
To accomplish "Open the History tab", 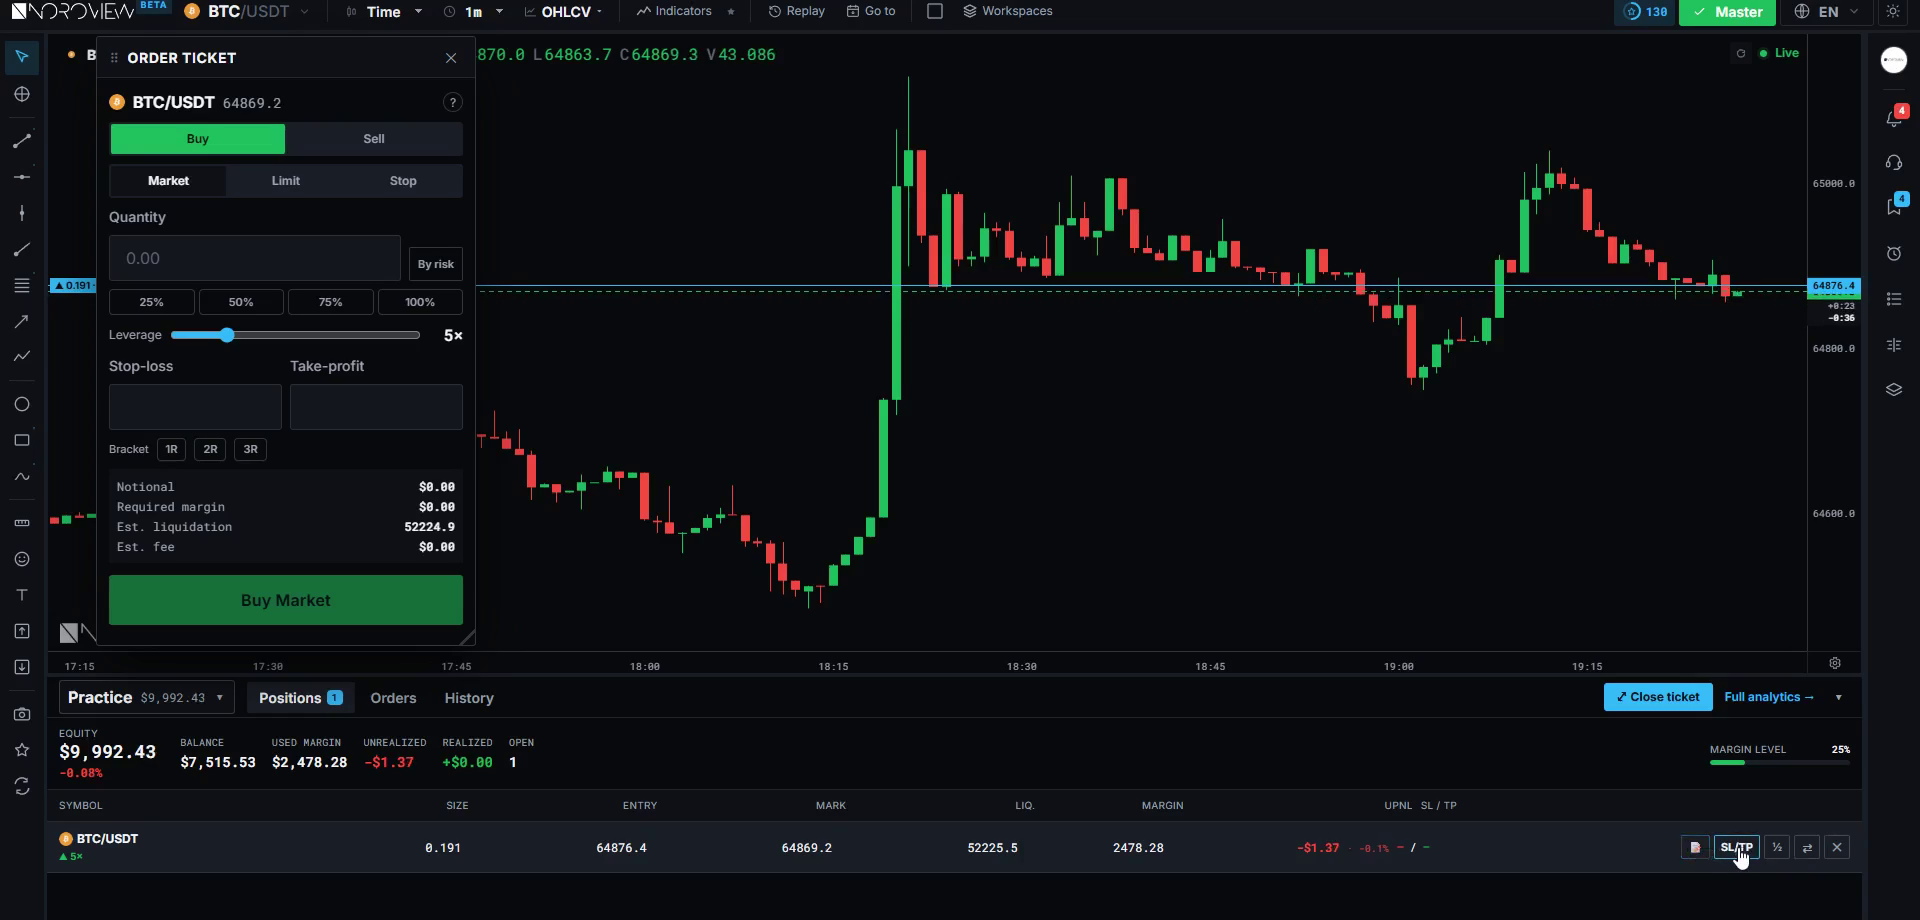I will click(469, 698).
